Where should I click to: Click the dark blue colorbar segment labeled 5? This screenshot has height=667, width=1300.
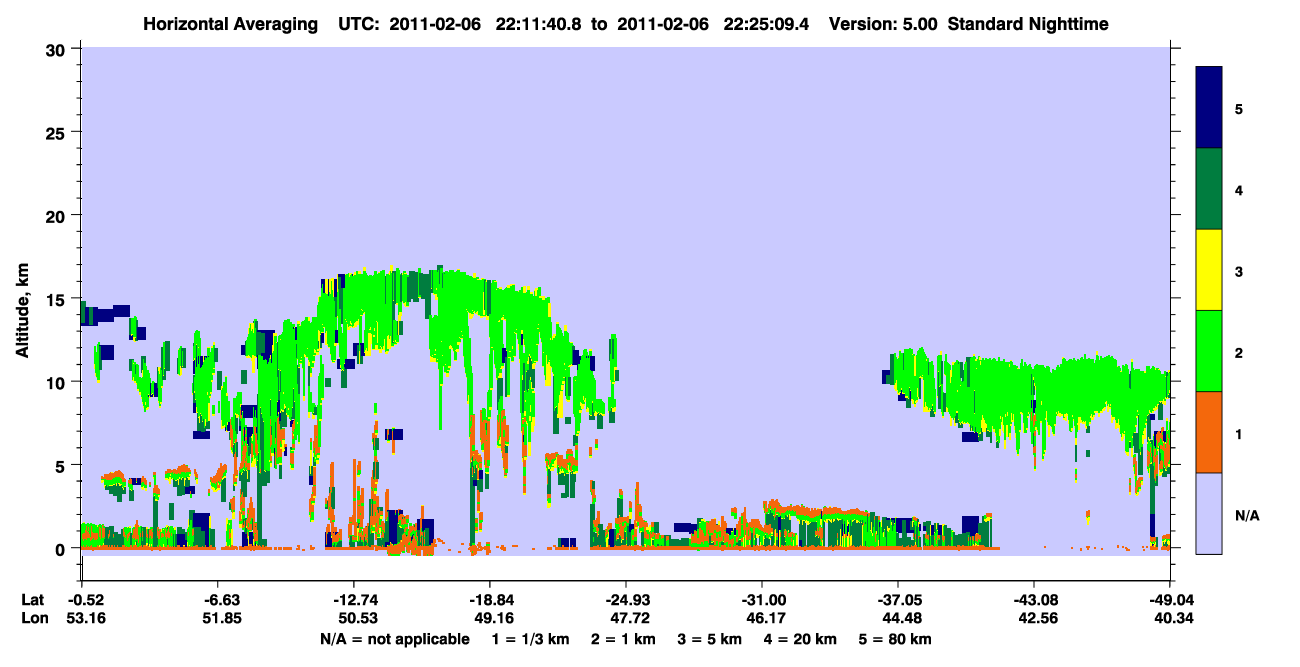pyautogui.click(x=1209, y=108)
